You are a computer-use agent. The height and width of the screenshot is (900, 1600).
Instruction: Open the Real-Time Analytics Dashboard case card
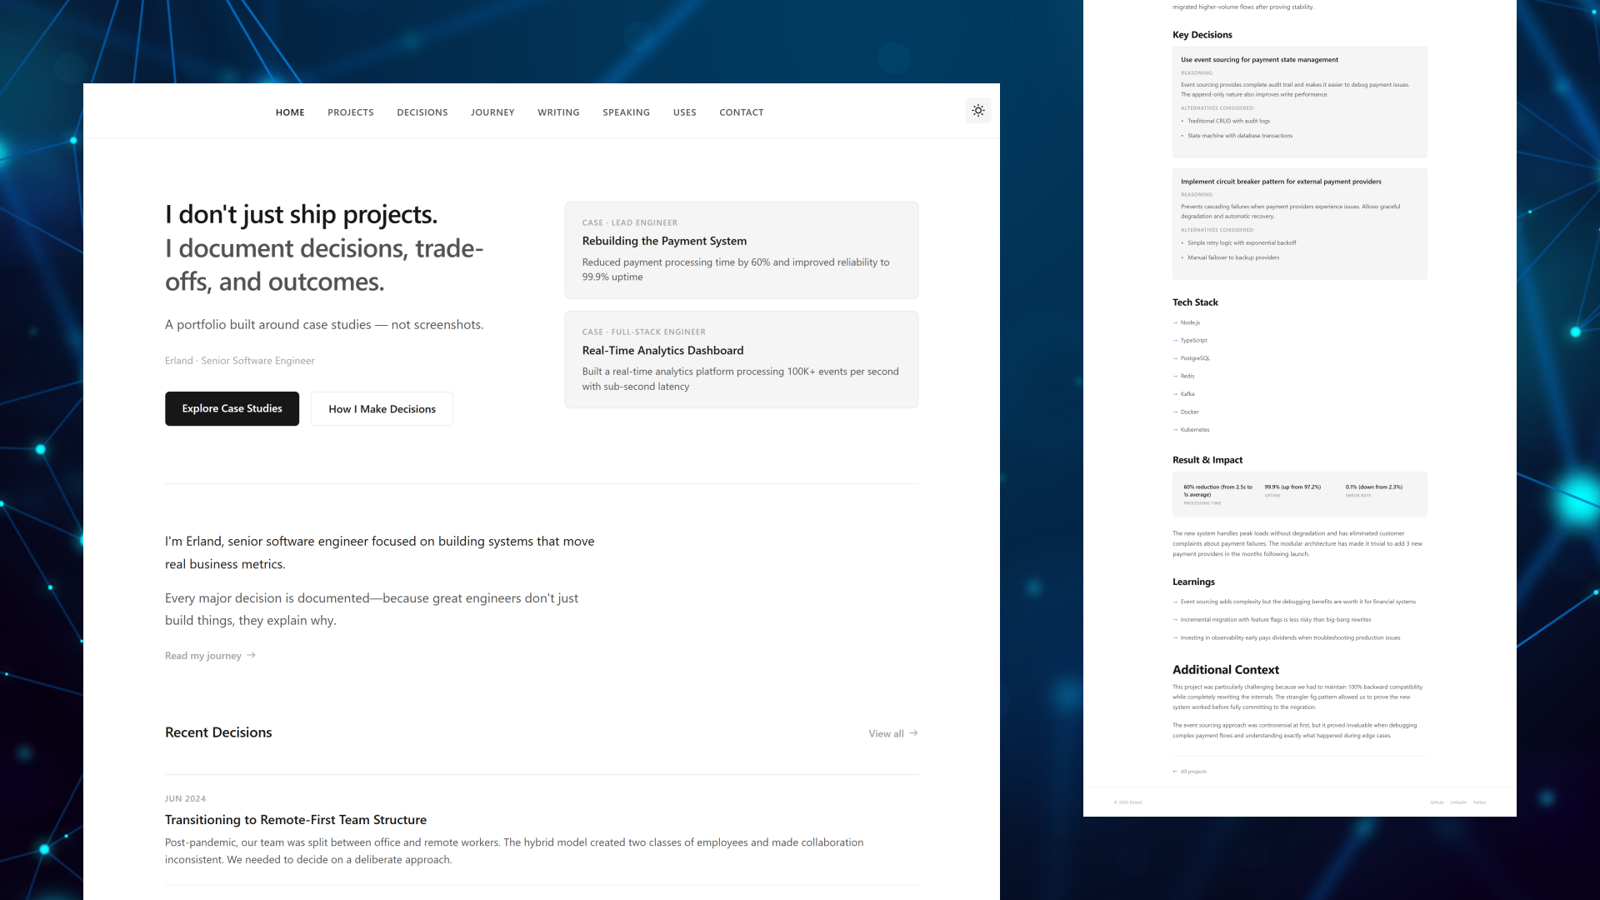tap(741, 359)
